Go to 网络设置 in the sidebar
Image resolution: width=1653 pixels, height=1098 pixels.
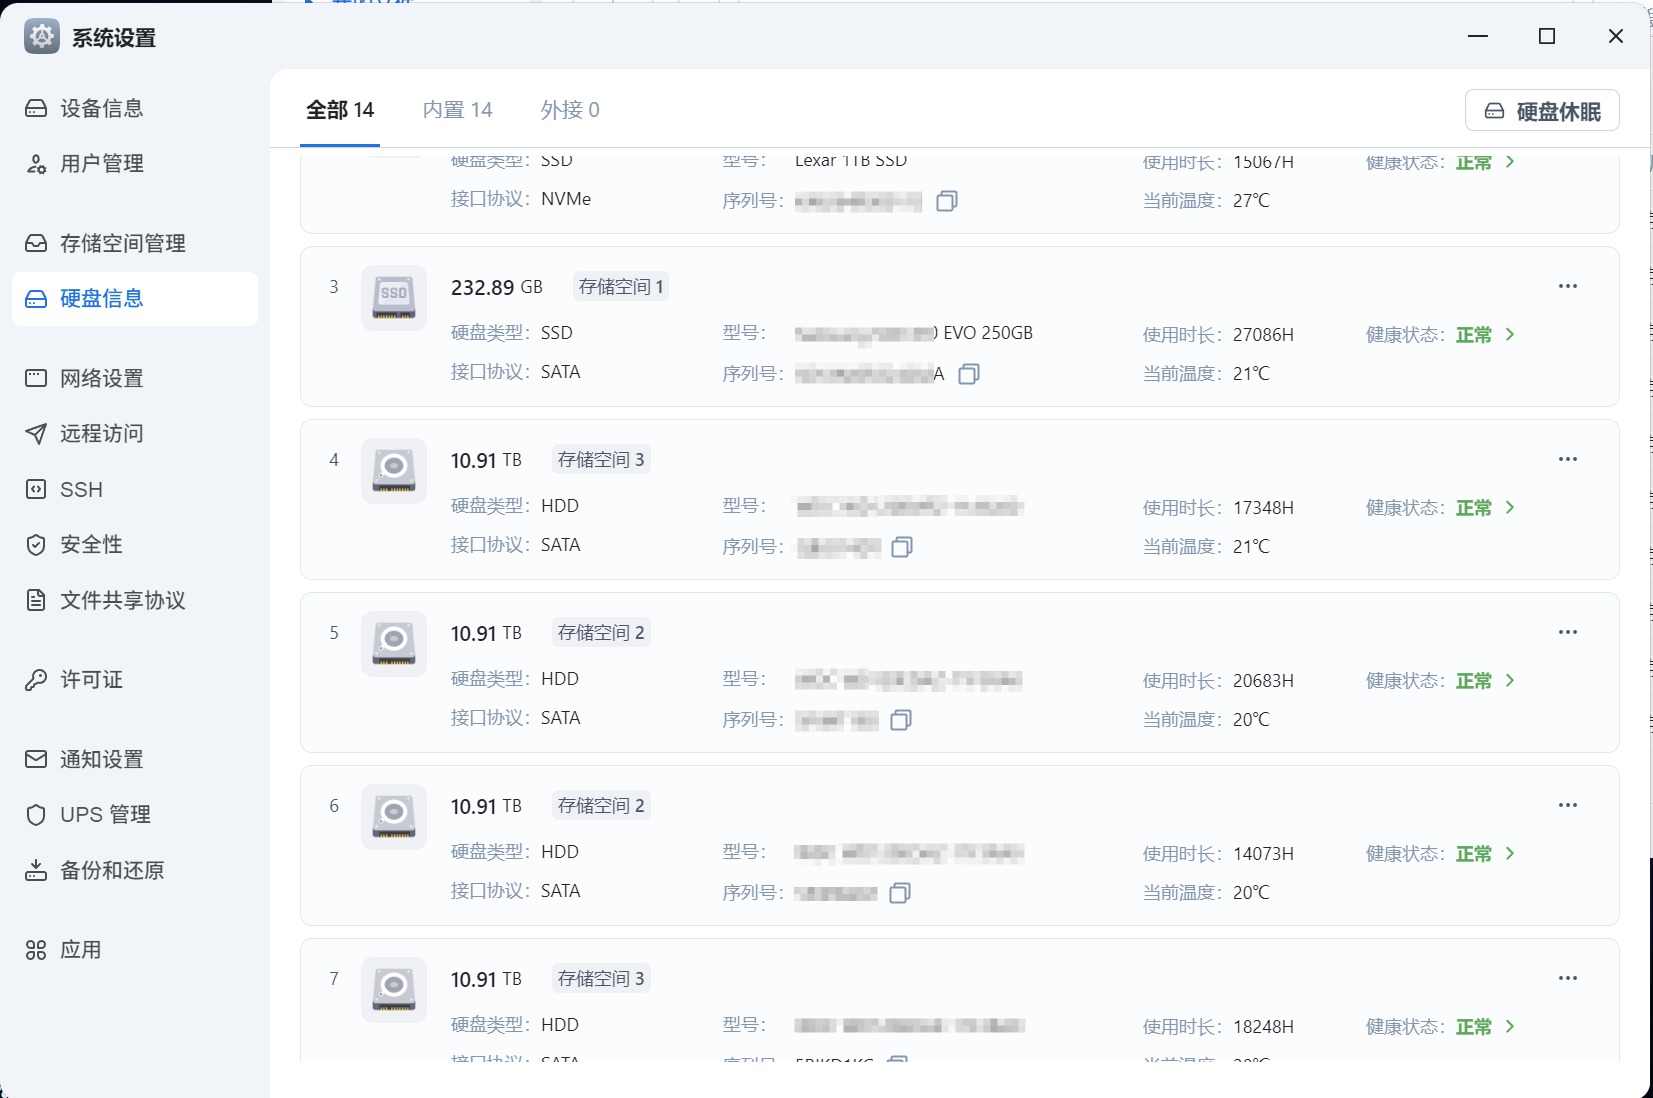[x=101, y=378]
